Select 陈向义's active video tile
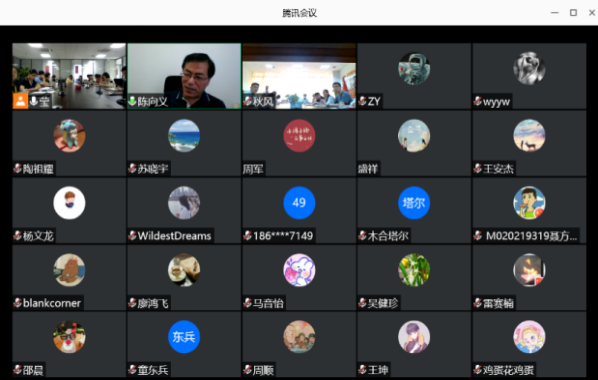Viewport: 598px width, 380px height. (184, 76)
